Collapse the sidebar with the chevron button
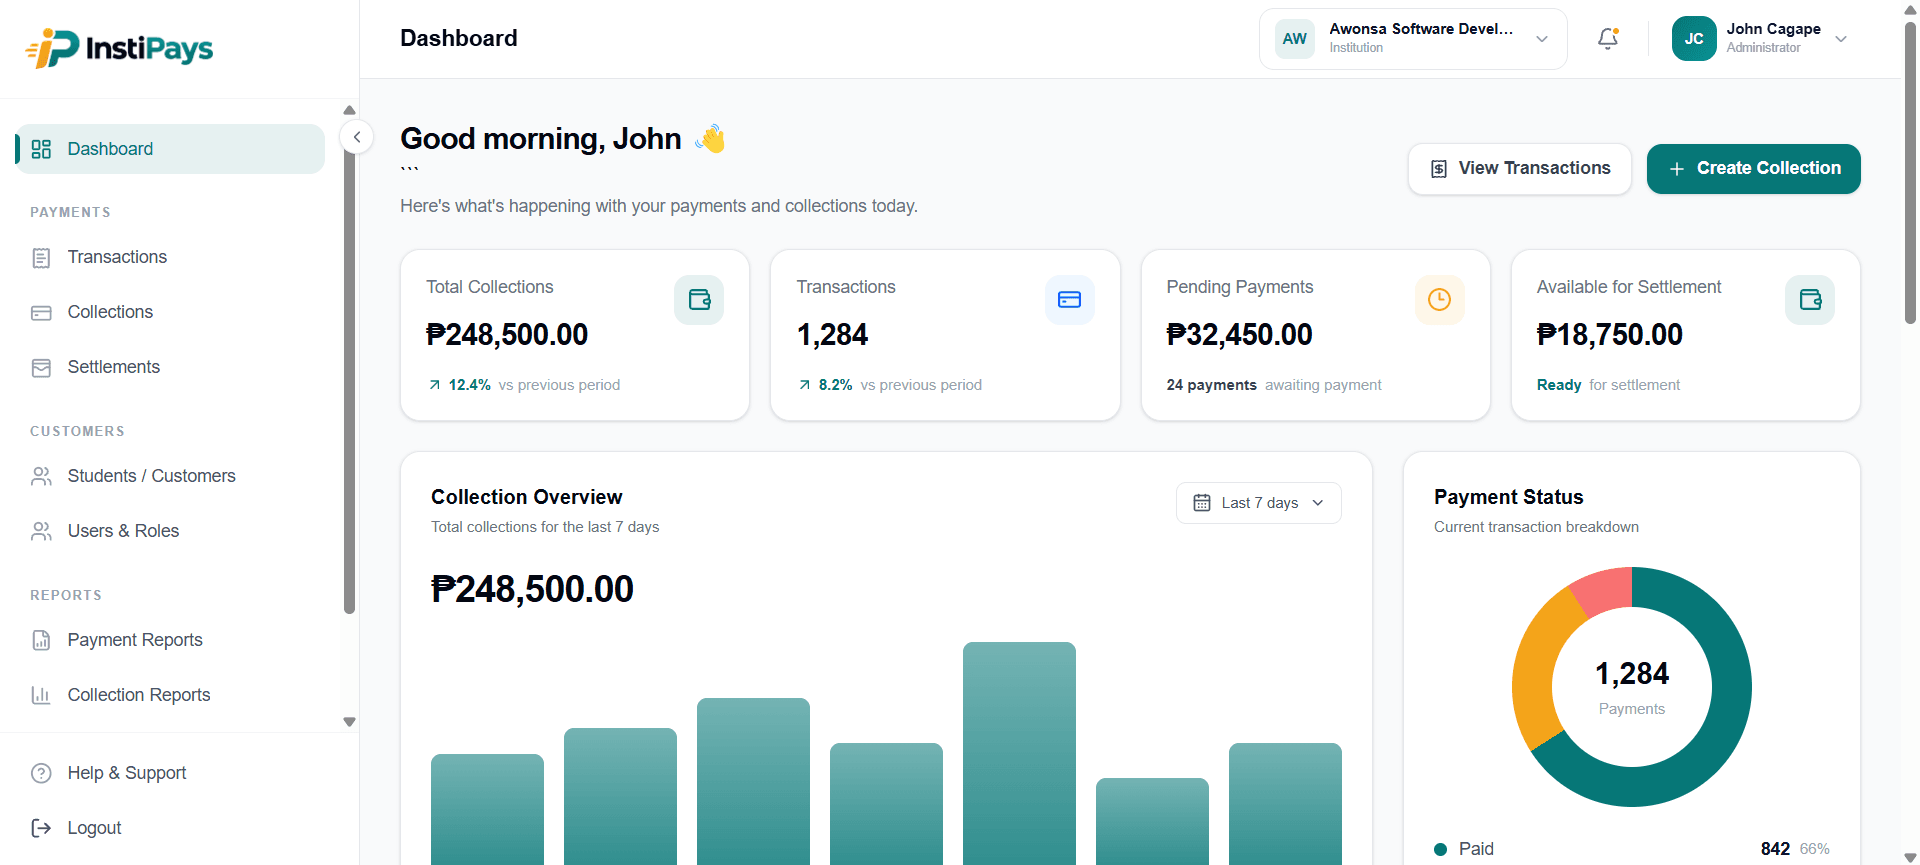This screenshot has height=865, width=1920. [x=357, y=137]
